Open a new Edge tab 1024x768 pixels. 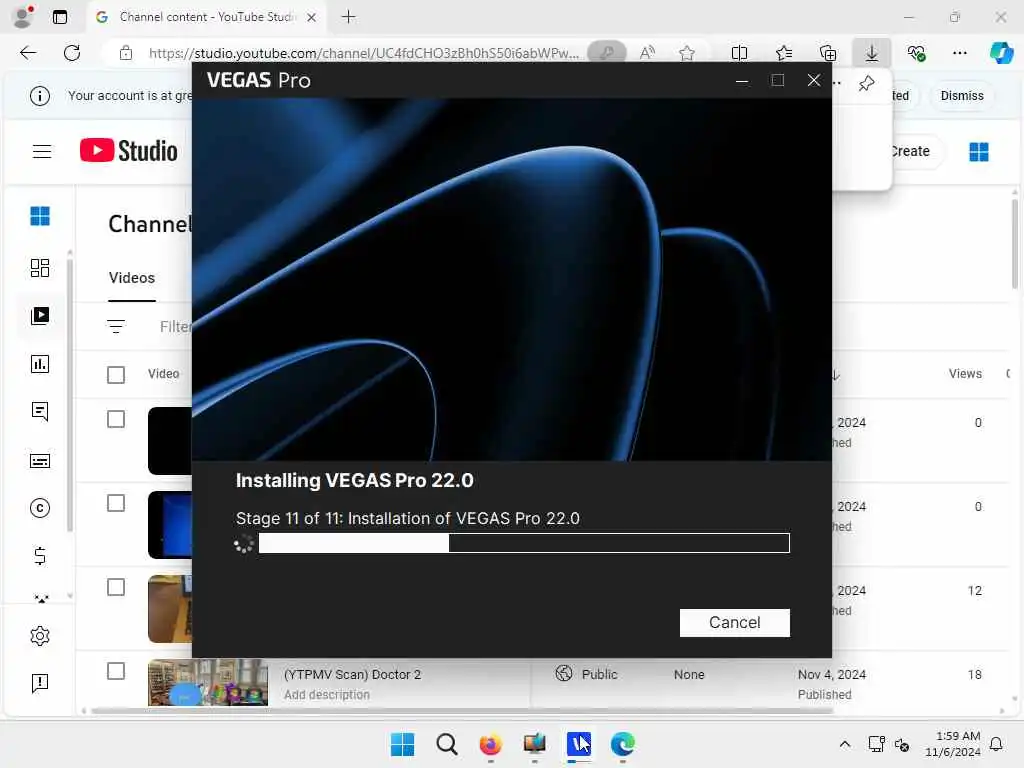pos(349,17)
